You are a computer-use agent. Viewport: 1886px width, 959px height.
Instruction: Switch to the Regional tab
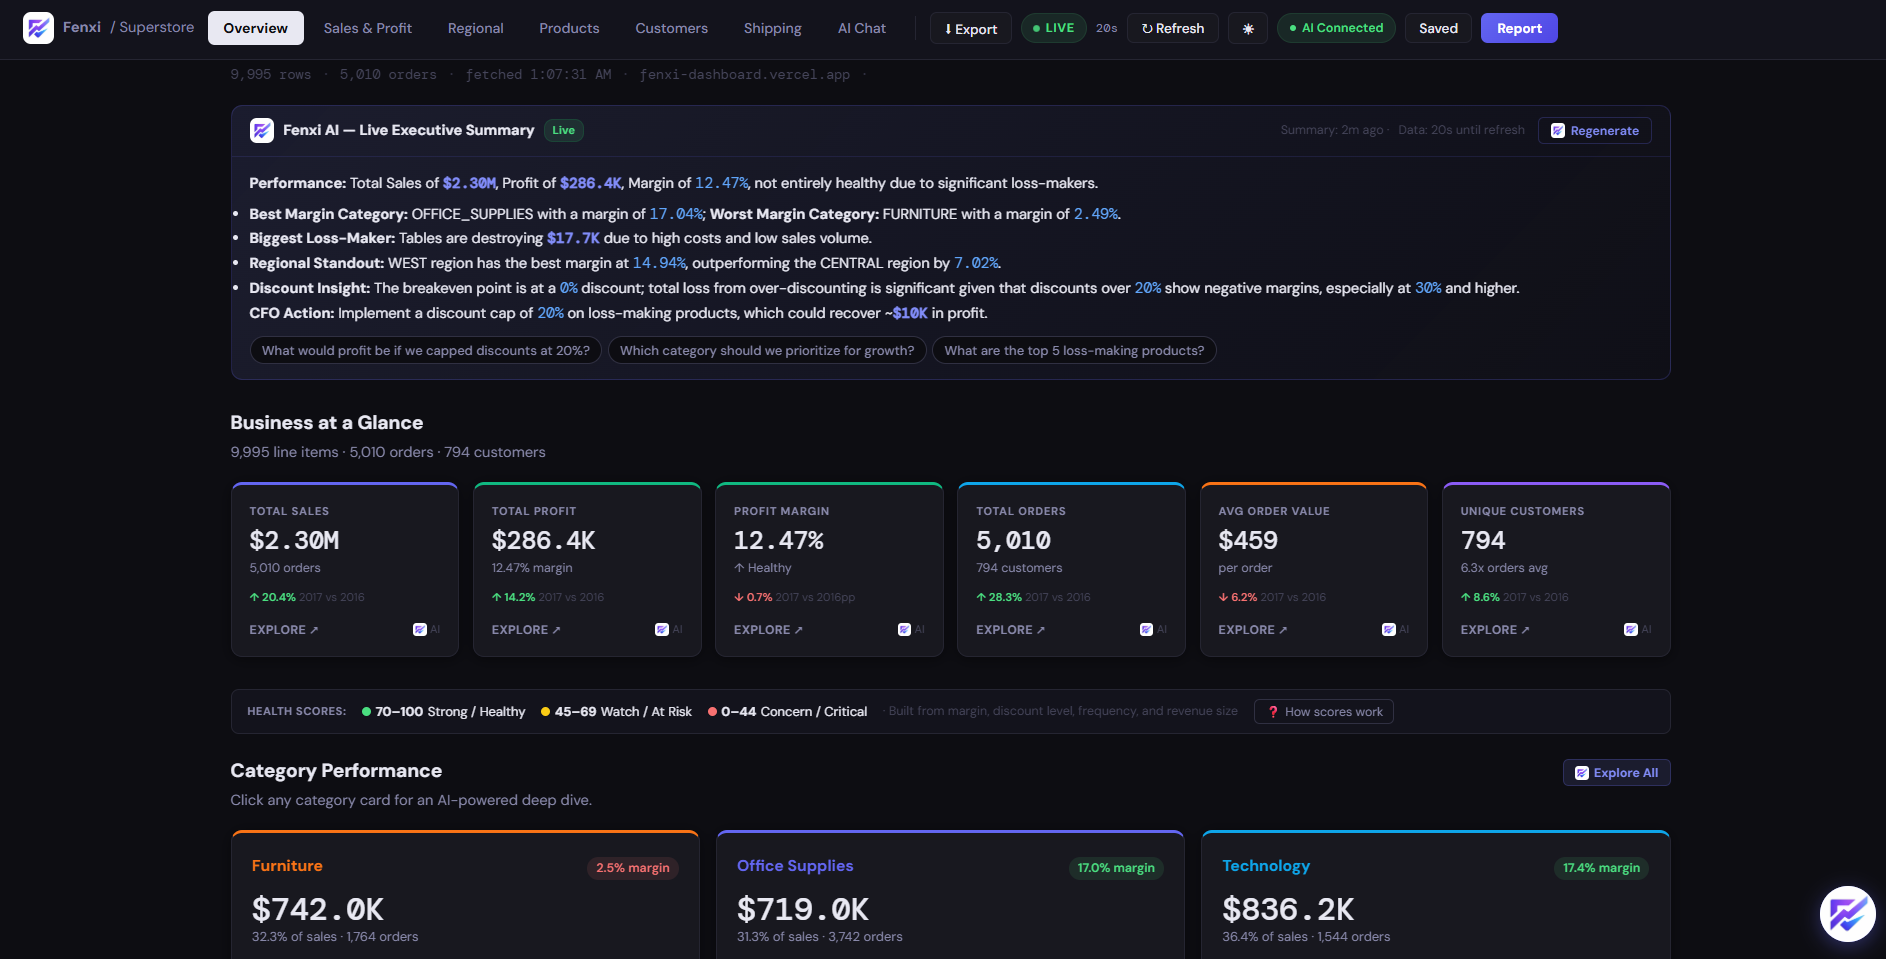pos(475,27)
